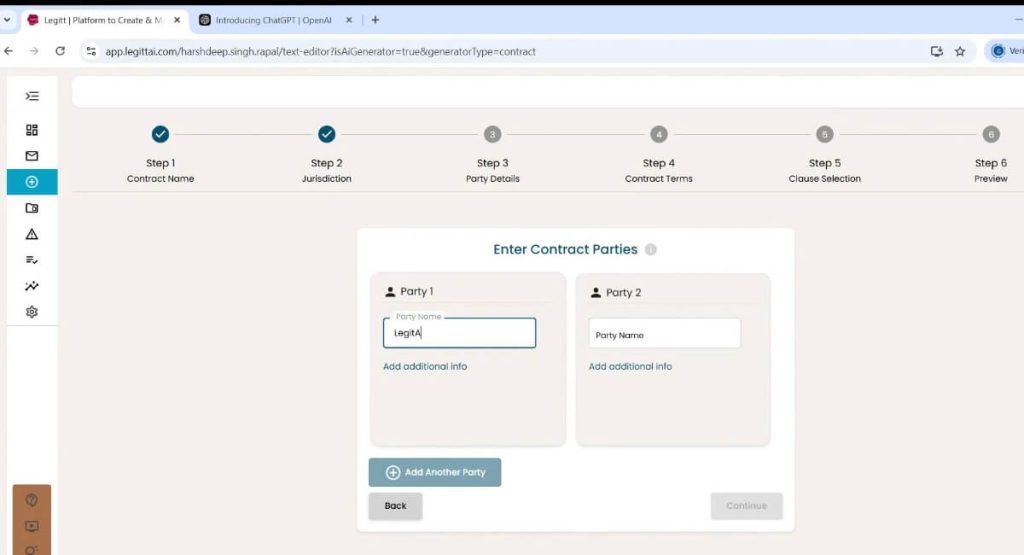
Task: Bookmark the page with the star icon
Action: coord(960,51)
